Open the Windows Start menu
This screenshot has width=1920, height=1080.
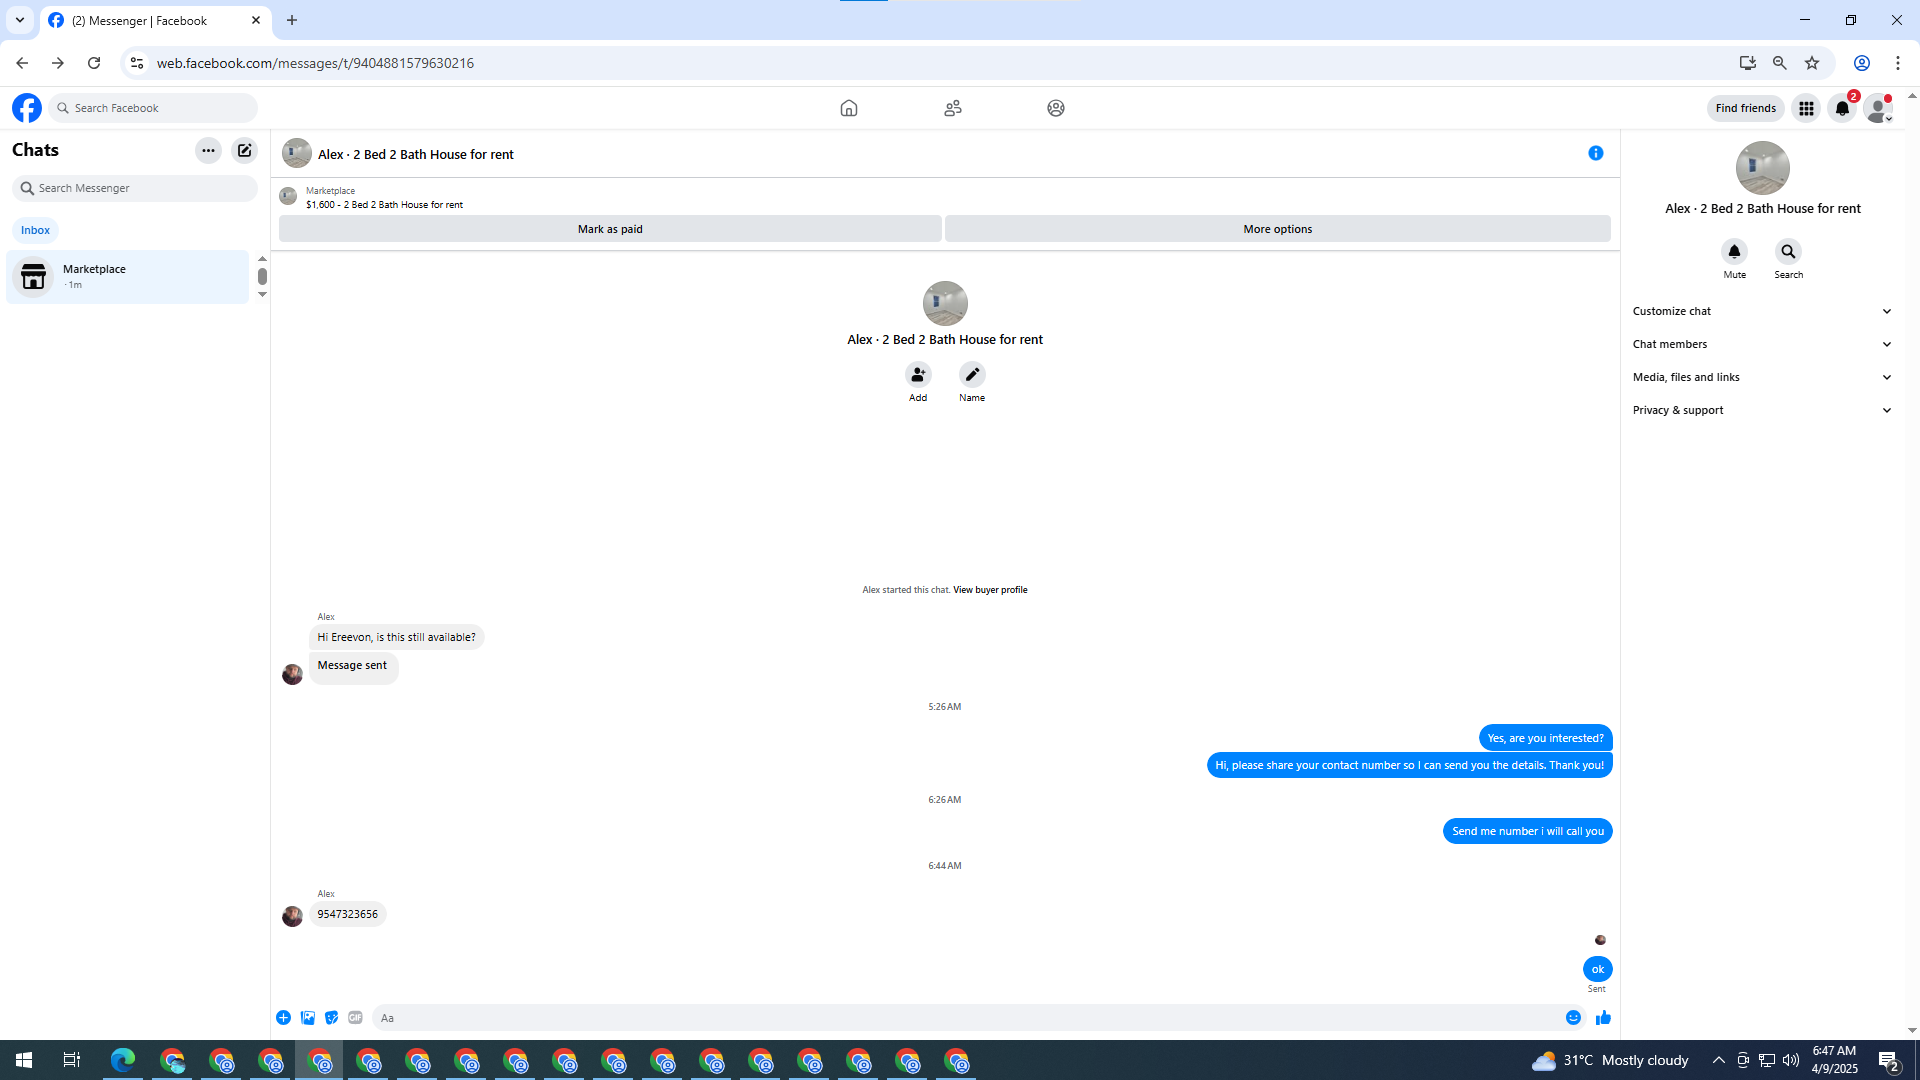[24, 1060]
